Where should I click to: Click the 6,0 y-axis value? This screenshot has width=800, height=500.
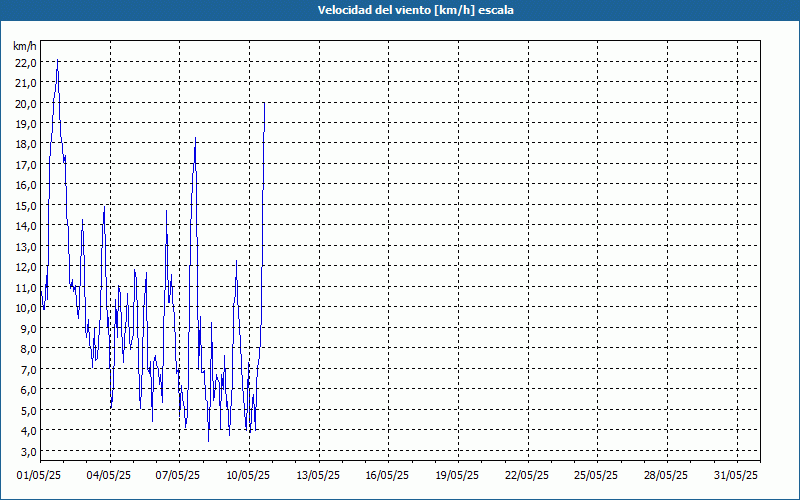(x=28, y=389)
